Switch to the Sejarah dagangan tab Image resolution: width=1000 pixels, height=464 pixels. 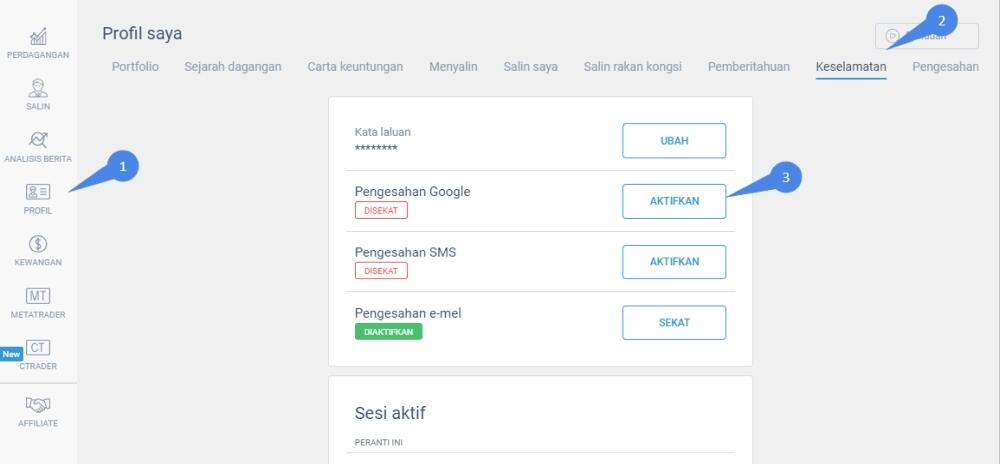tap(233, 67)
